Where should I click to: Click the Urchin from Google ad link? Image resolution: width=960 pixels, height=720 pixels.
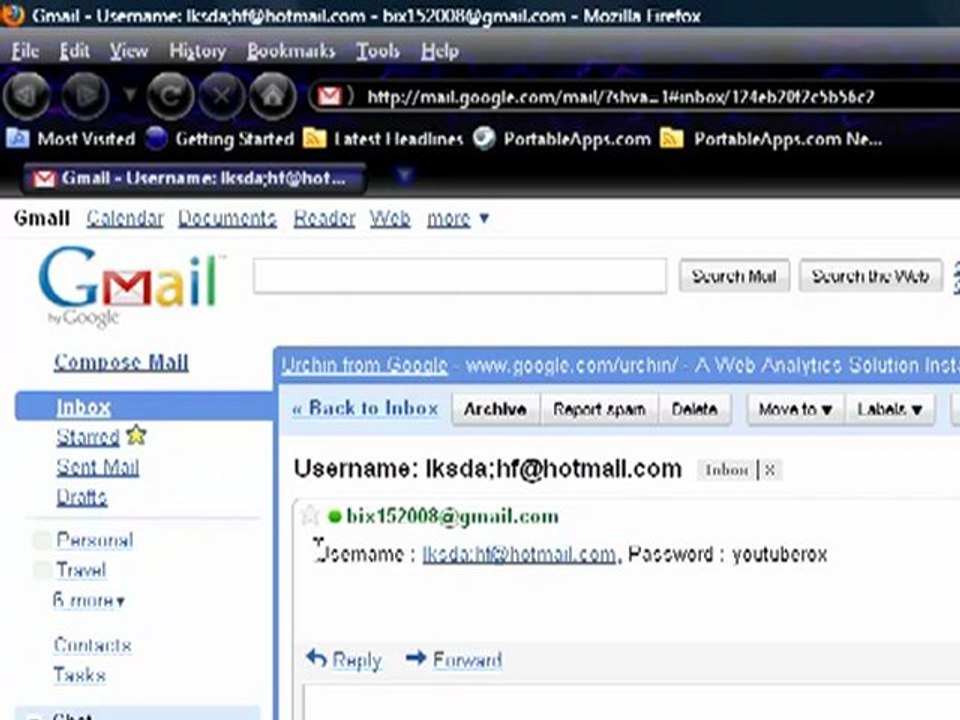365,366
